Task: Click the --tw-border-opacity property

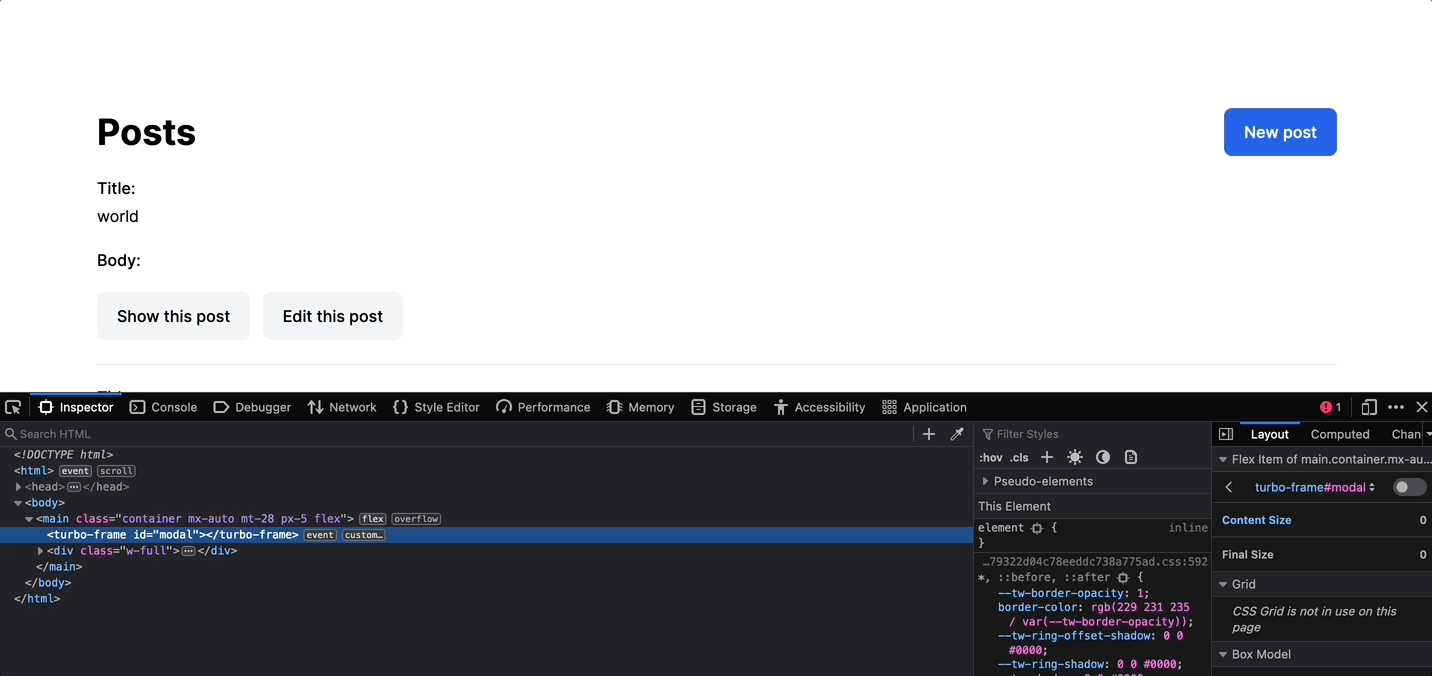Action: click(x=1058, y=593)
